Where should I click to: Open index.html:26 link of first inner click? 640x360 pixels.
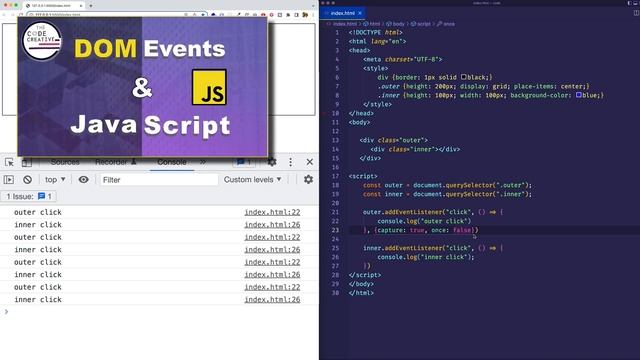coord(272,225)
